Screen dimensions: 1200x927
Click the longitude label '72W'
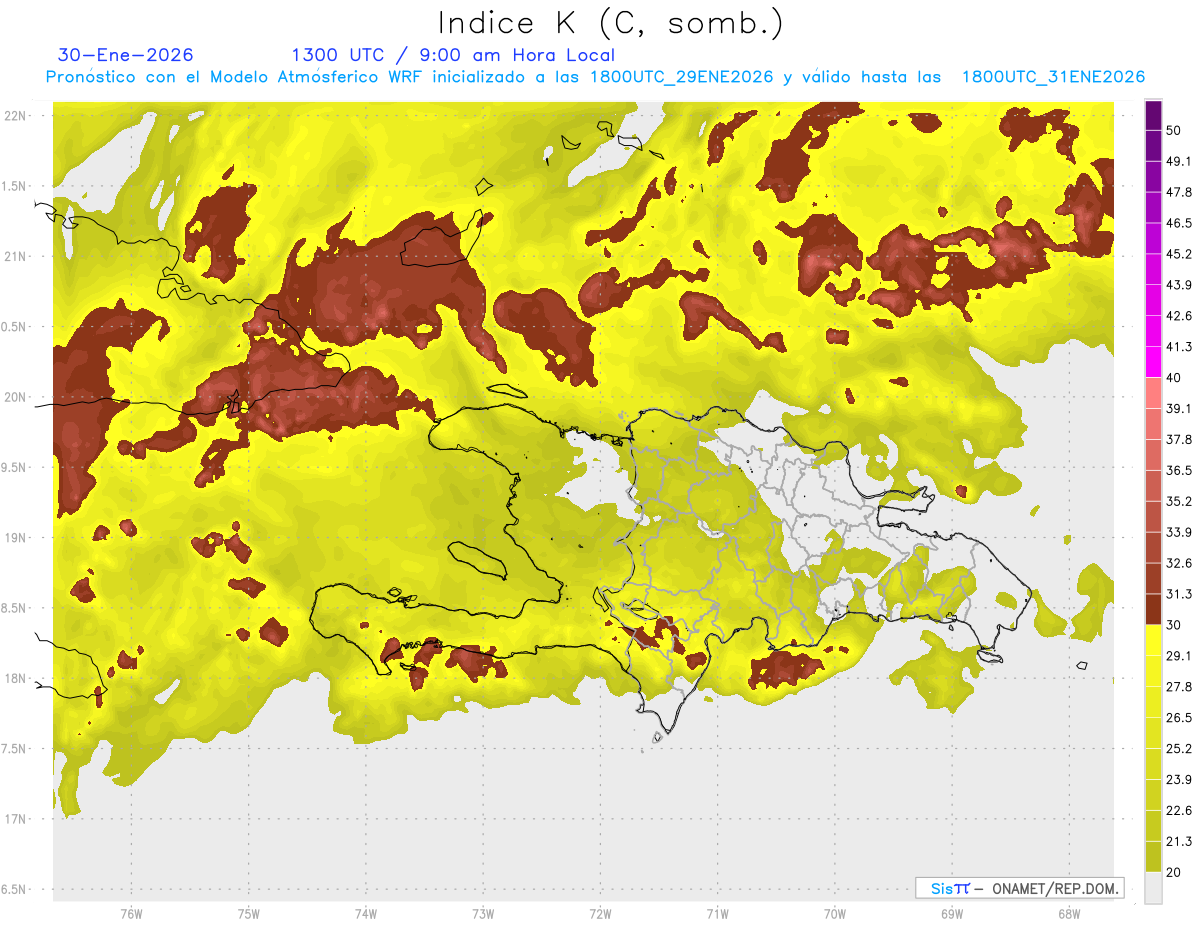pos(600,914)
